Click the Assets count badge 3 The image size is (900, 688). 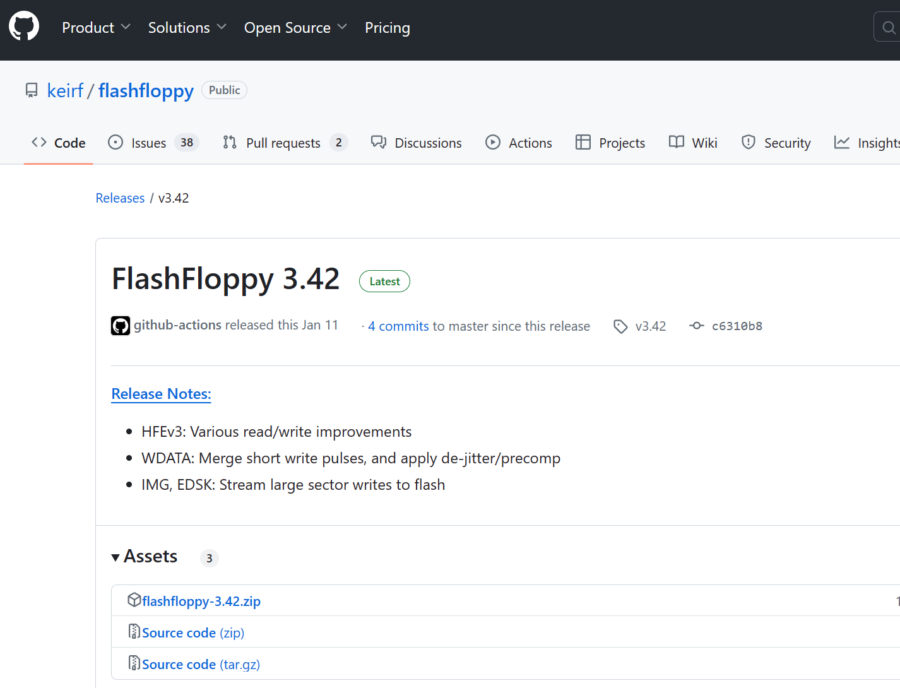point(210,558)
